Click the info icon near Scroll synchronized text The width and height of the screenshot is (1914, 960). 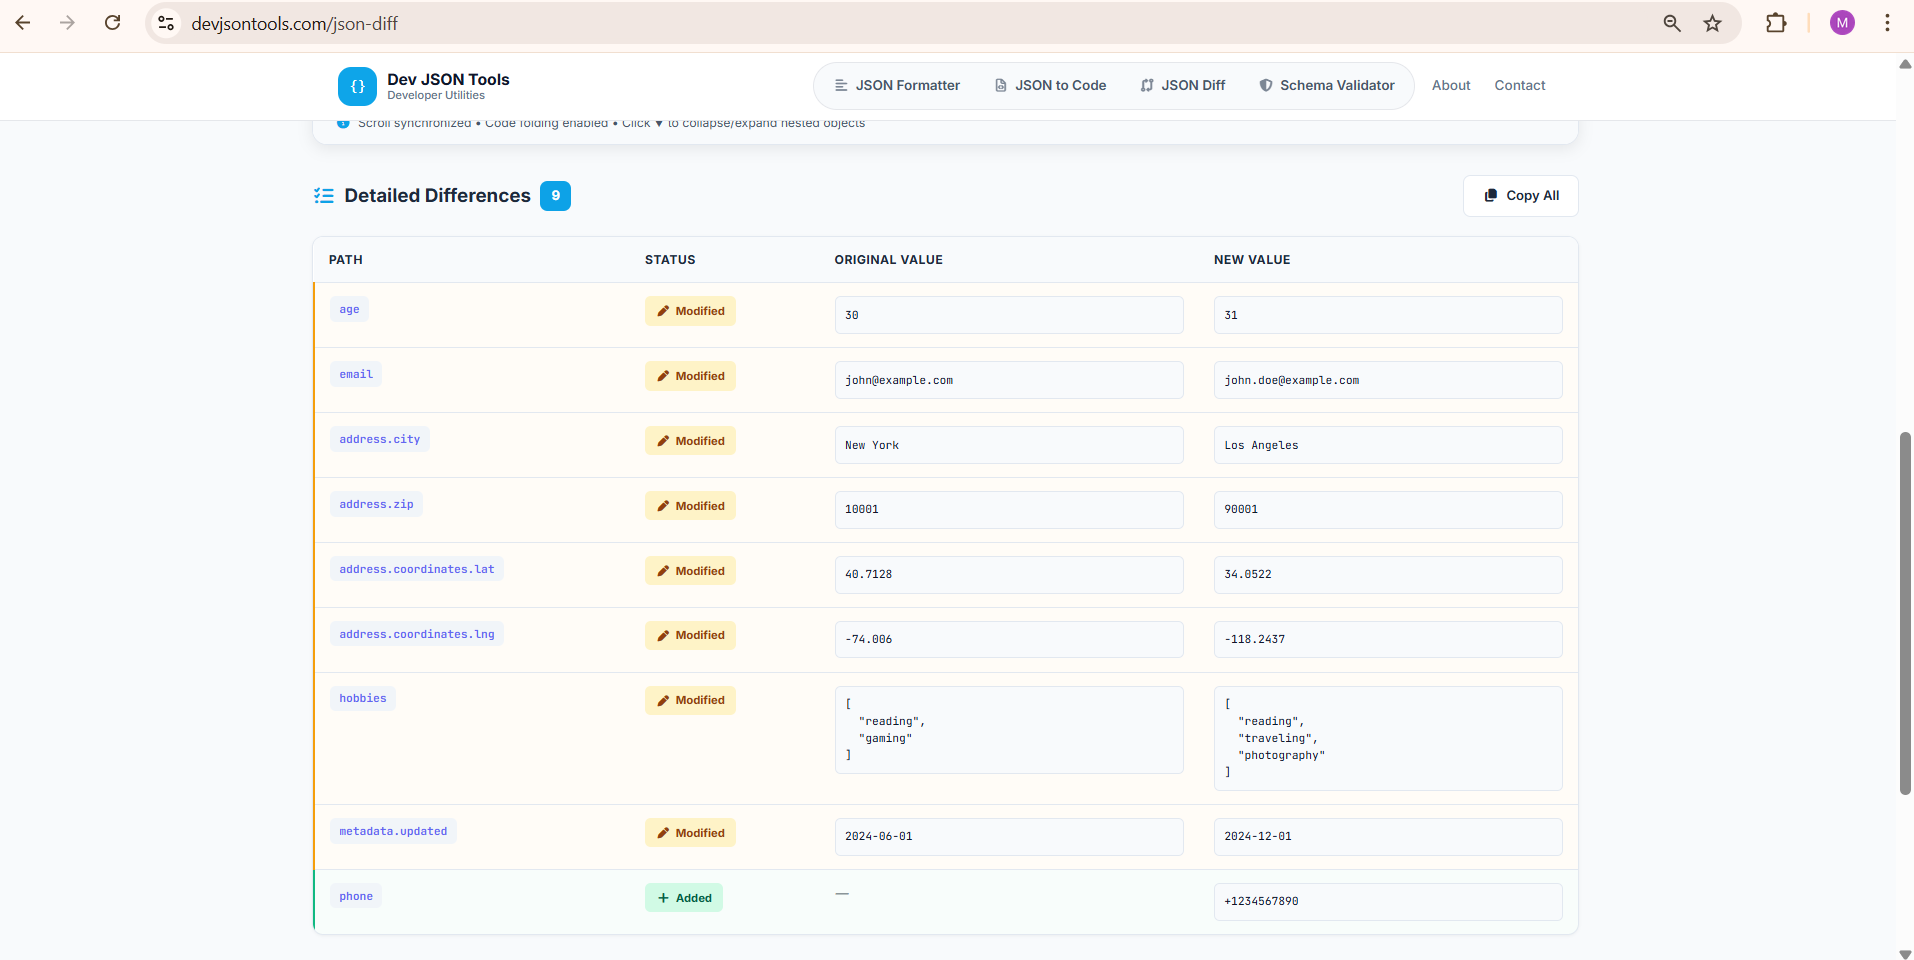click(343, 122)
